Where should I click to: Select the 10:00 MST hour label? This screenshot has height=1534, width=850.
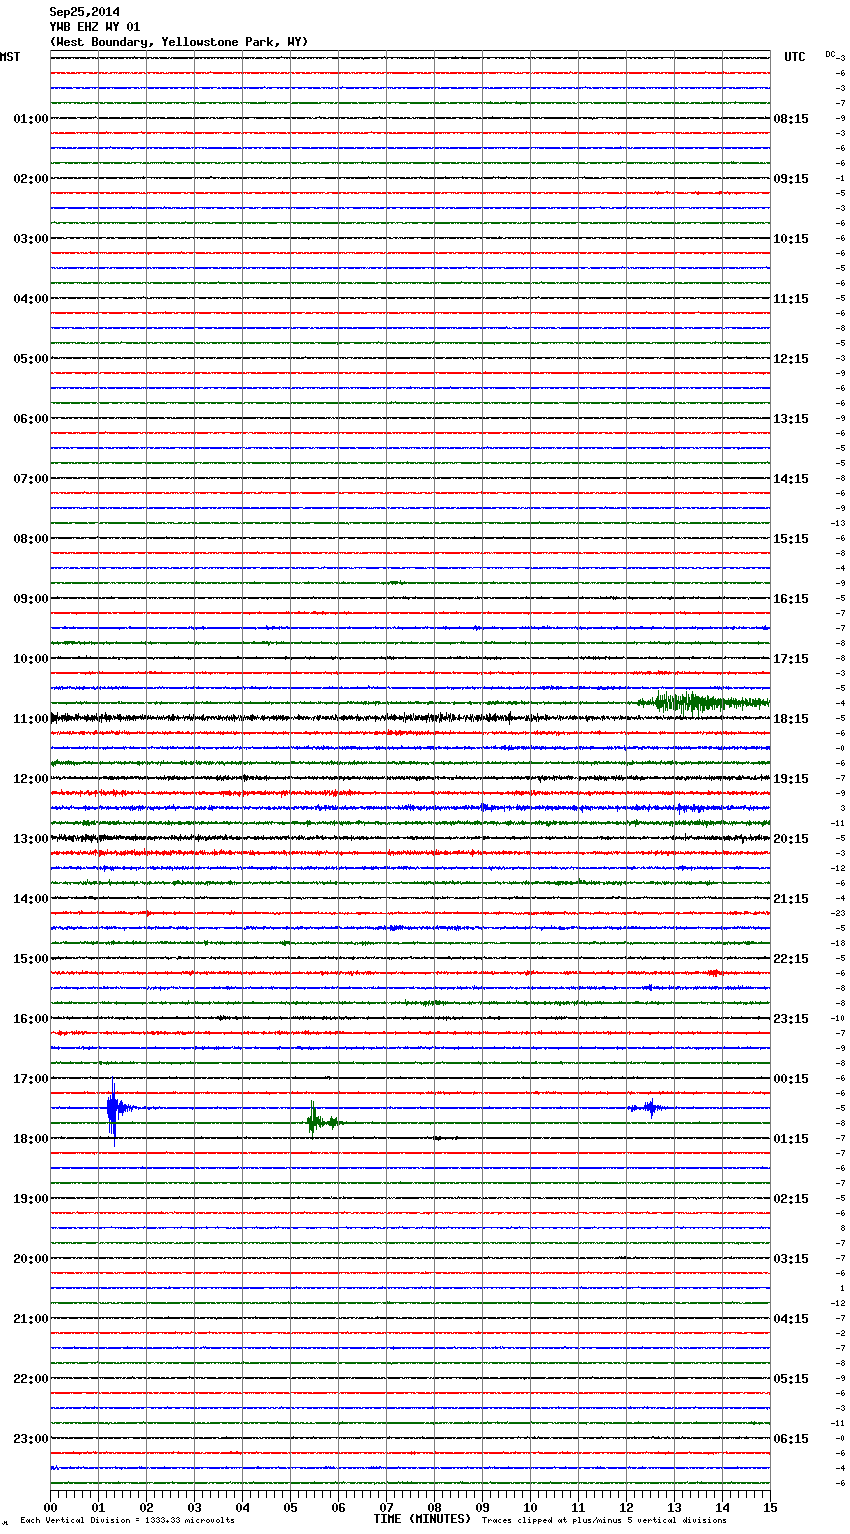click(x=31, y=659)
